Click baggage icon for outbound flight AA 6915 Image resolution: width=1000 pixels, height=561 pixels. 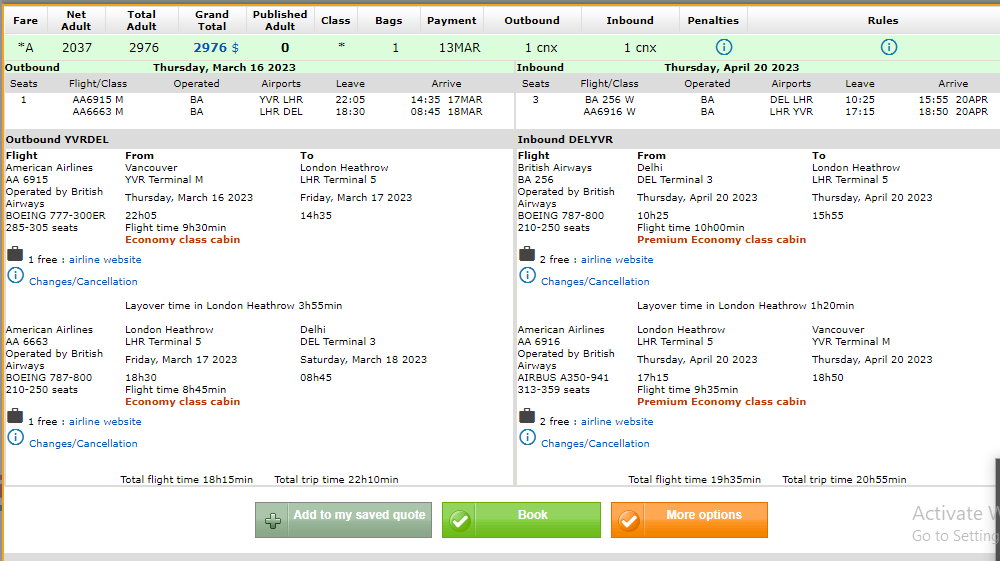pos(15,255)
